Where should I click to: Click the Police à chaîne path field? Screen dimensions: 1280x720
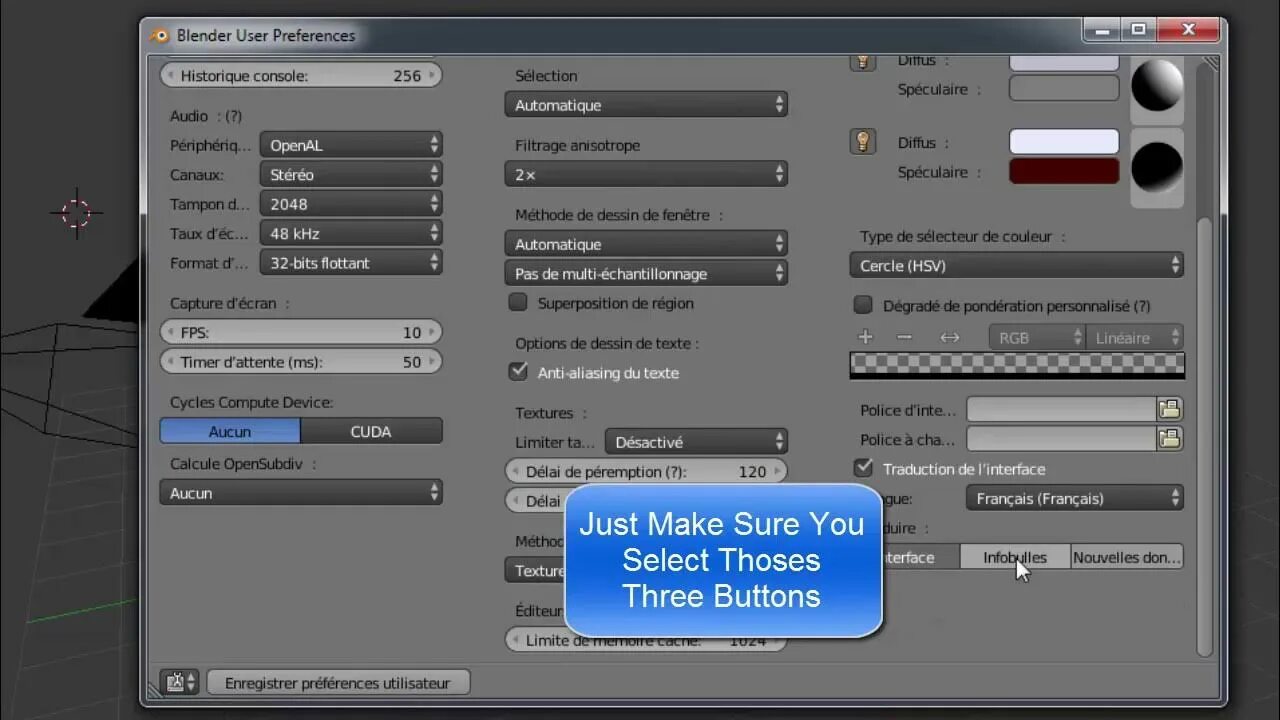[x=1061, y=438]
